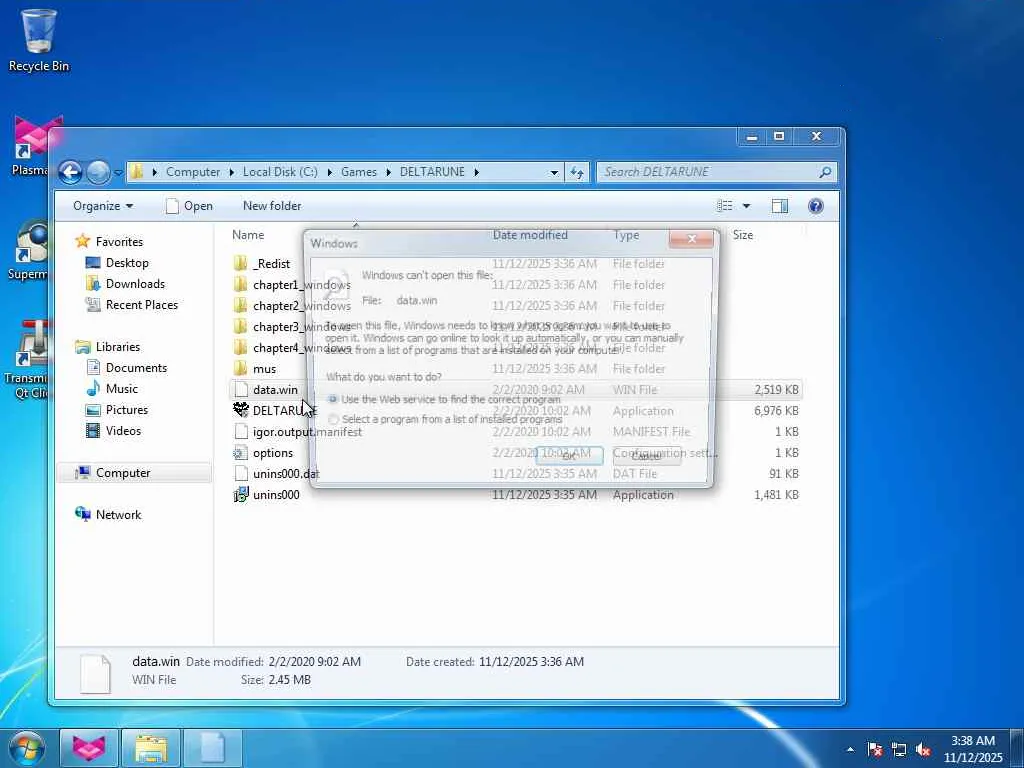The height and width of the screenshot is (768, 1024).
Task: Click the data.win thumbnail in details pane
Action: point(95,672)
